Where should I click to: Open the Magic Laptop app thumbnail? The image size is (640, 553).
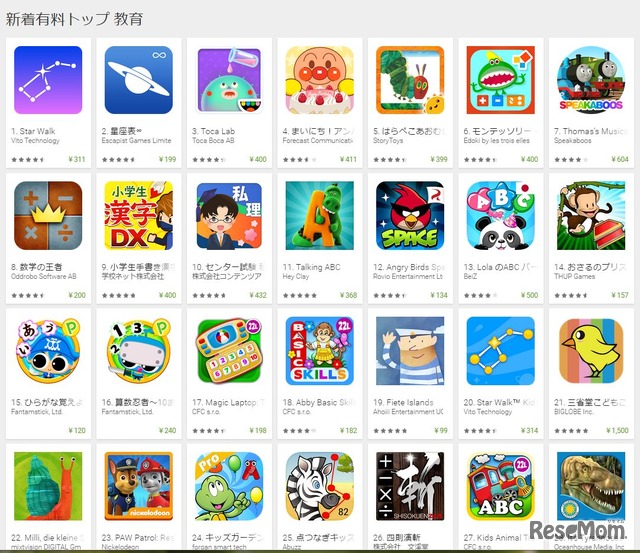229,351
